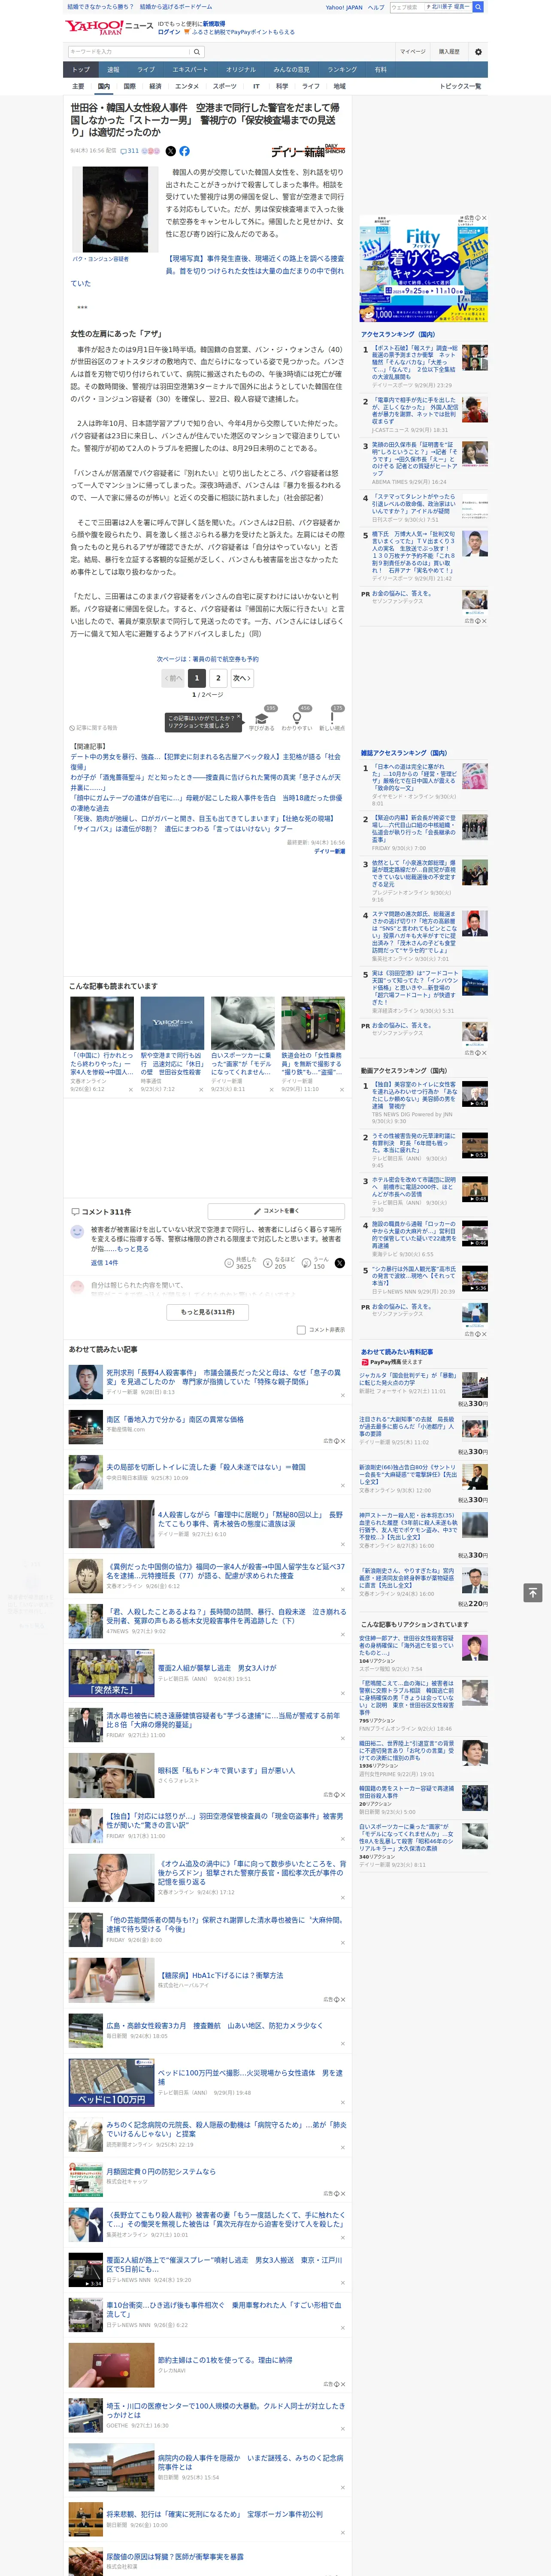Click the なるほど reaction 205
The width and height of the screenshot is (551, 2576).
[279, 1263]
